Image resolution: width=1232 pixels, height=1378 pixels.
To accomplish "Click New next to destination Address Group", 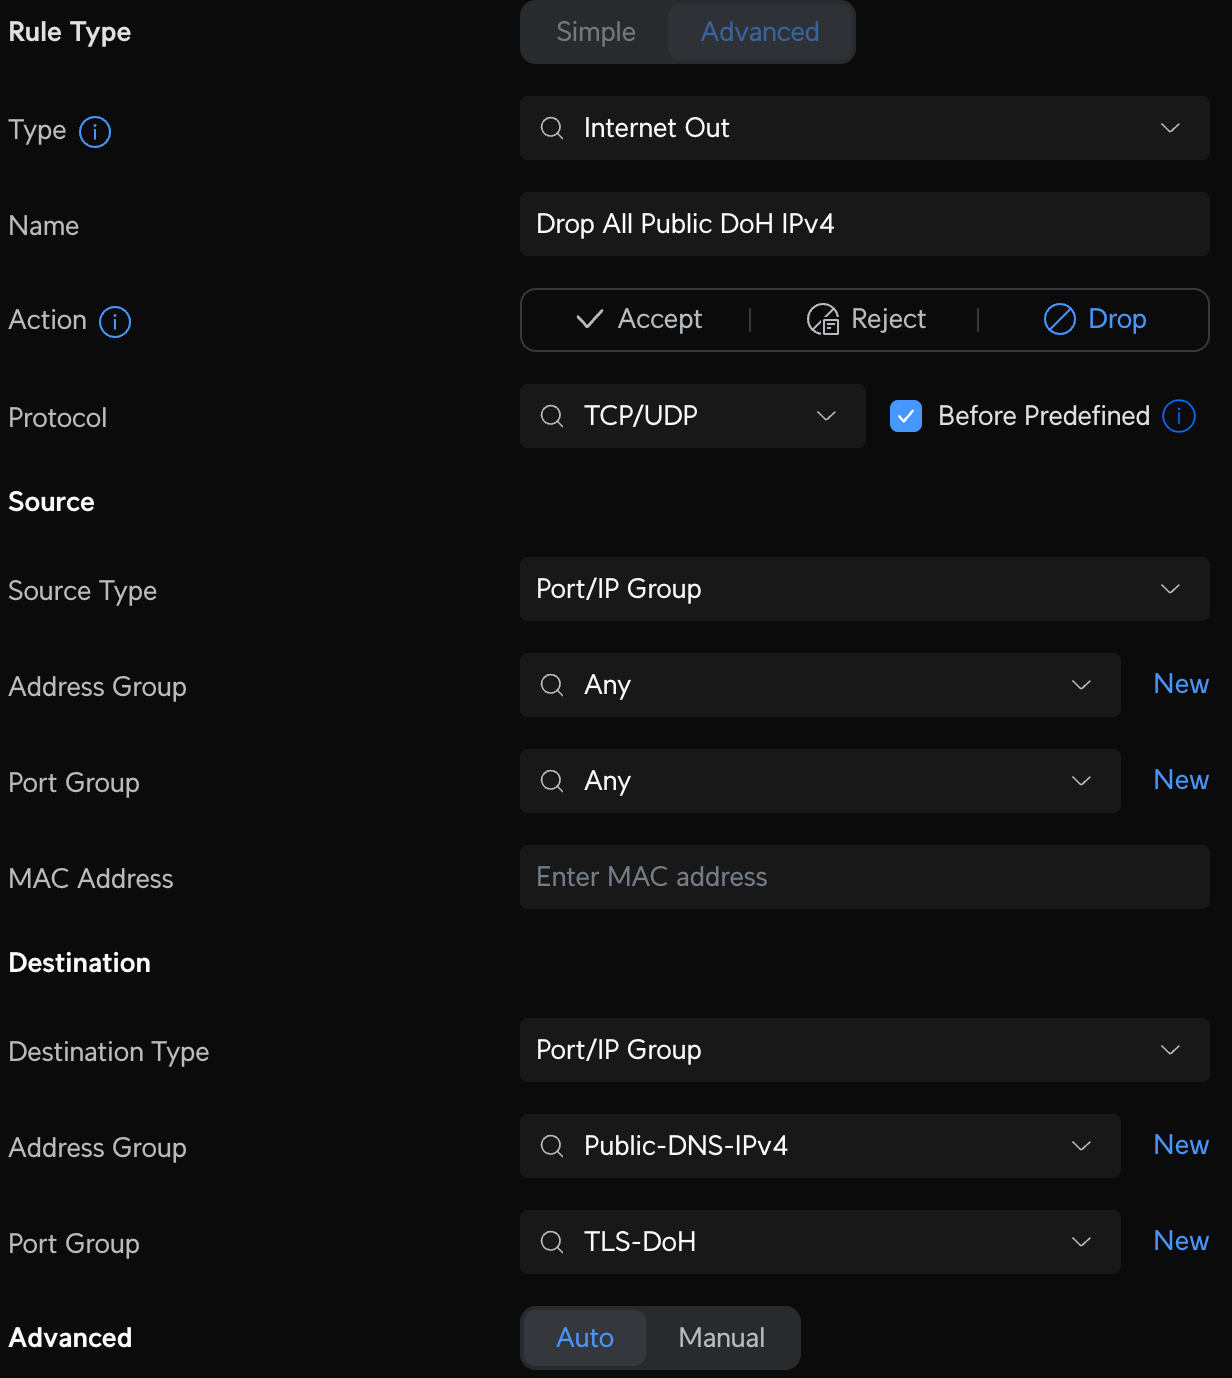I will point(1181,1145).
